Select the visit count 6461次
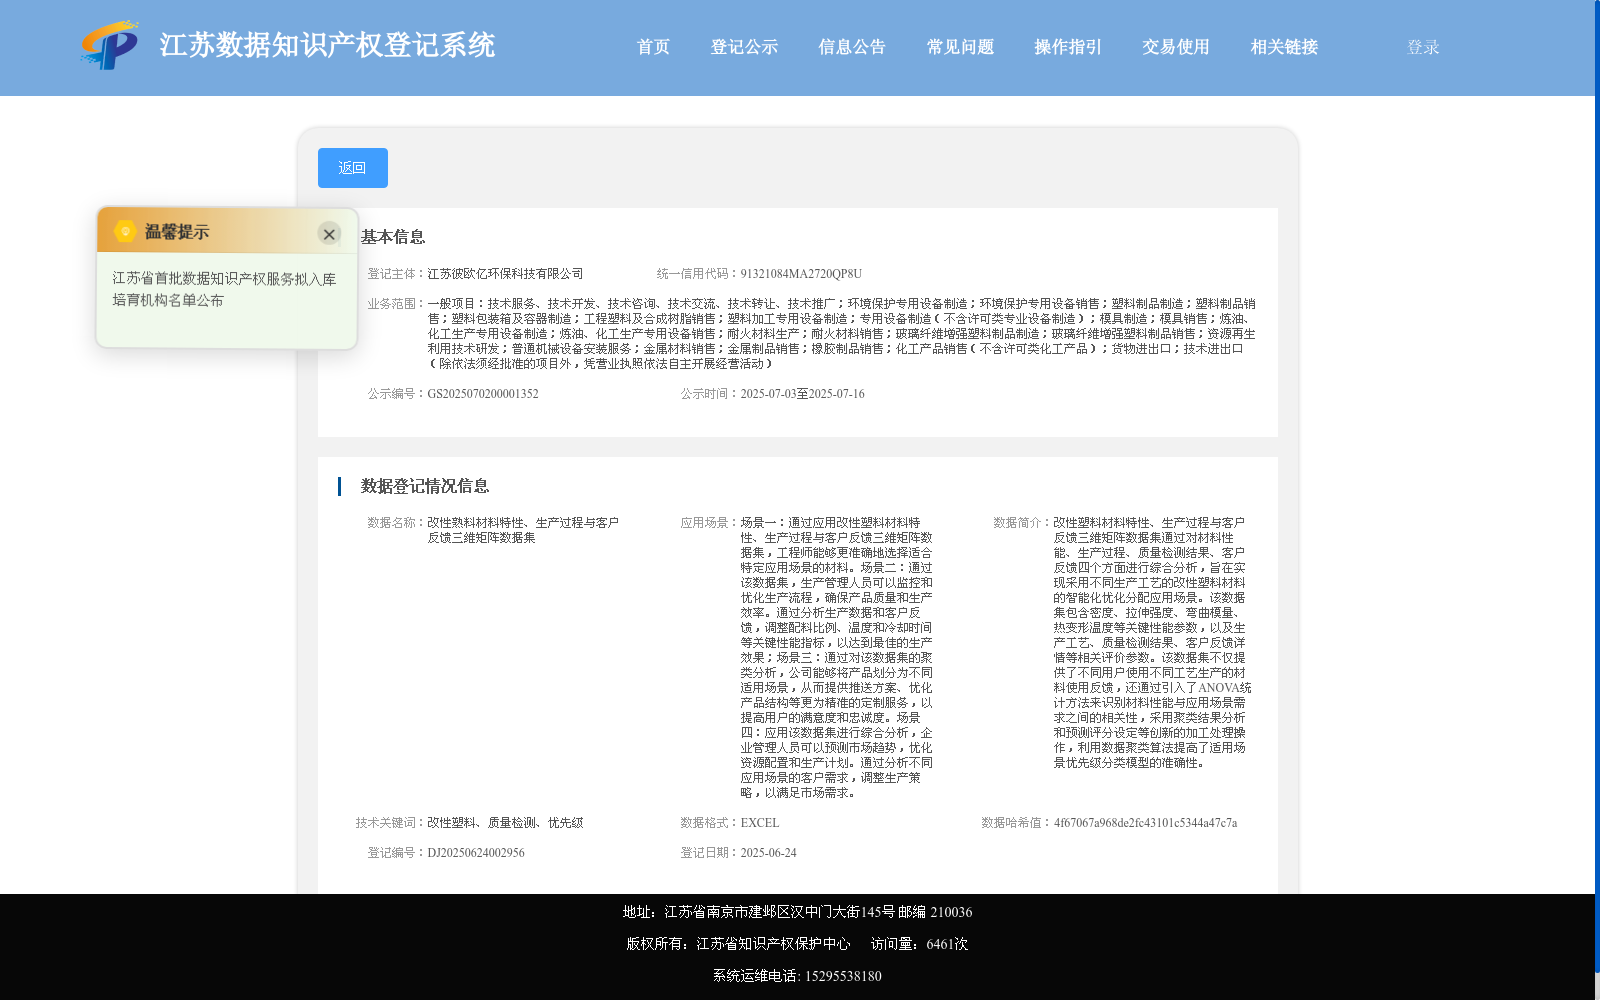 pyautogui.click(x=947, y=944)
